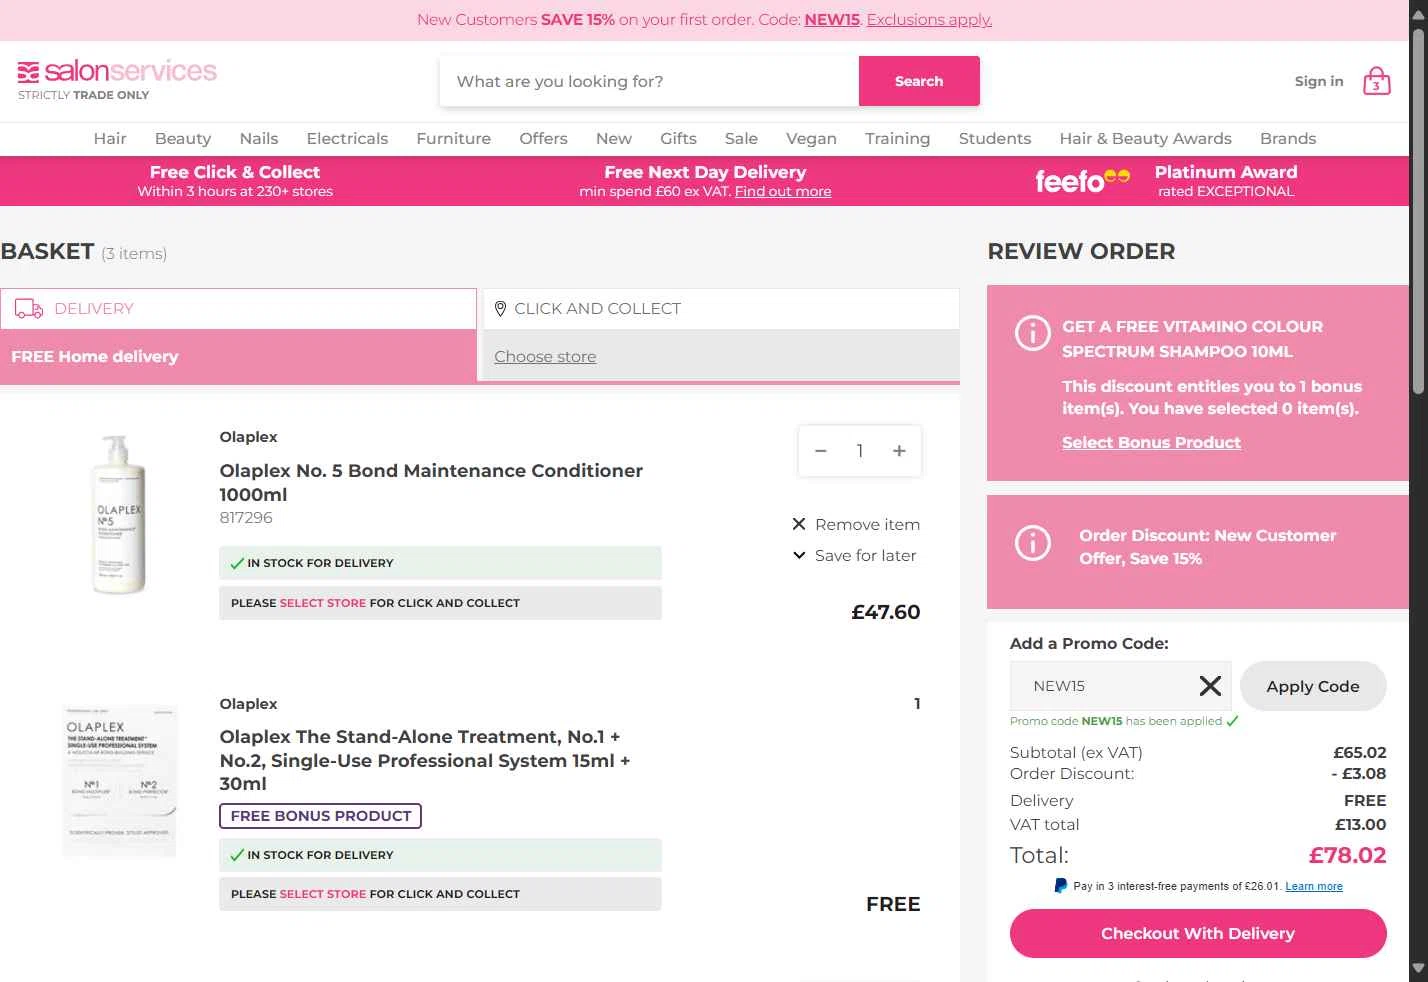
Task: Click Free Click & Collect banner
Action: tap(235, 181)
